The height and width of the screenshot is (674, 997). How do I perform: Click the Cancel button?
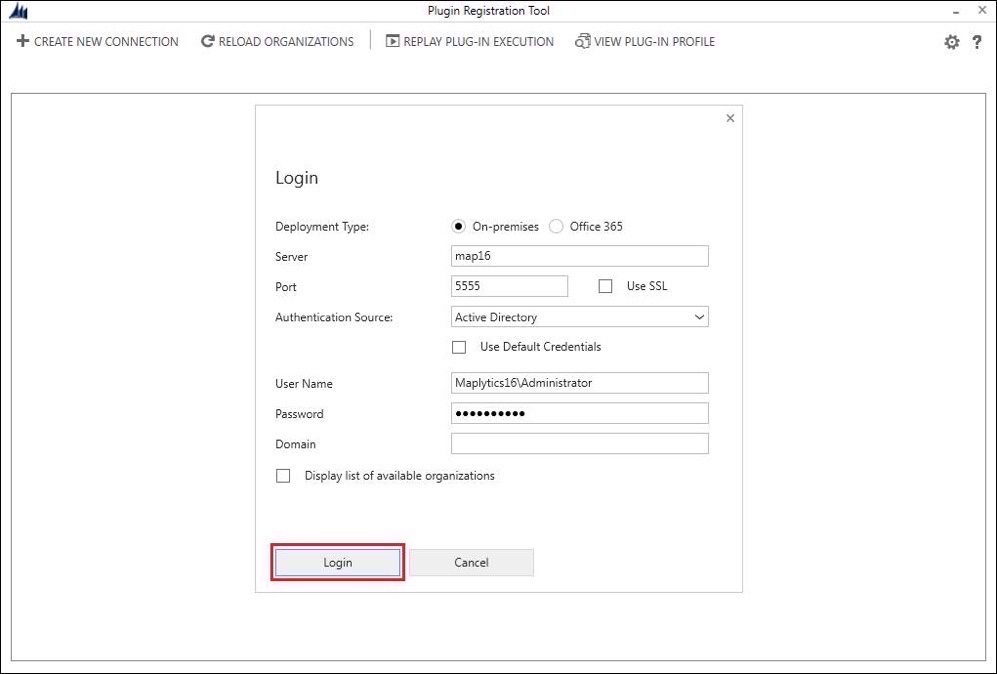[x=471, y=563]
